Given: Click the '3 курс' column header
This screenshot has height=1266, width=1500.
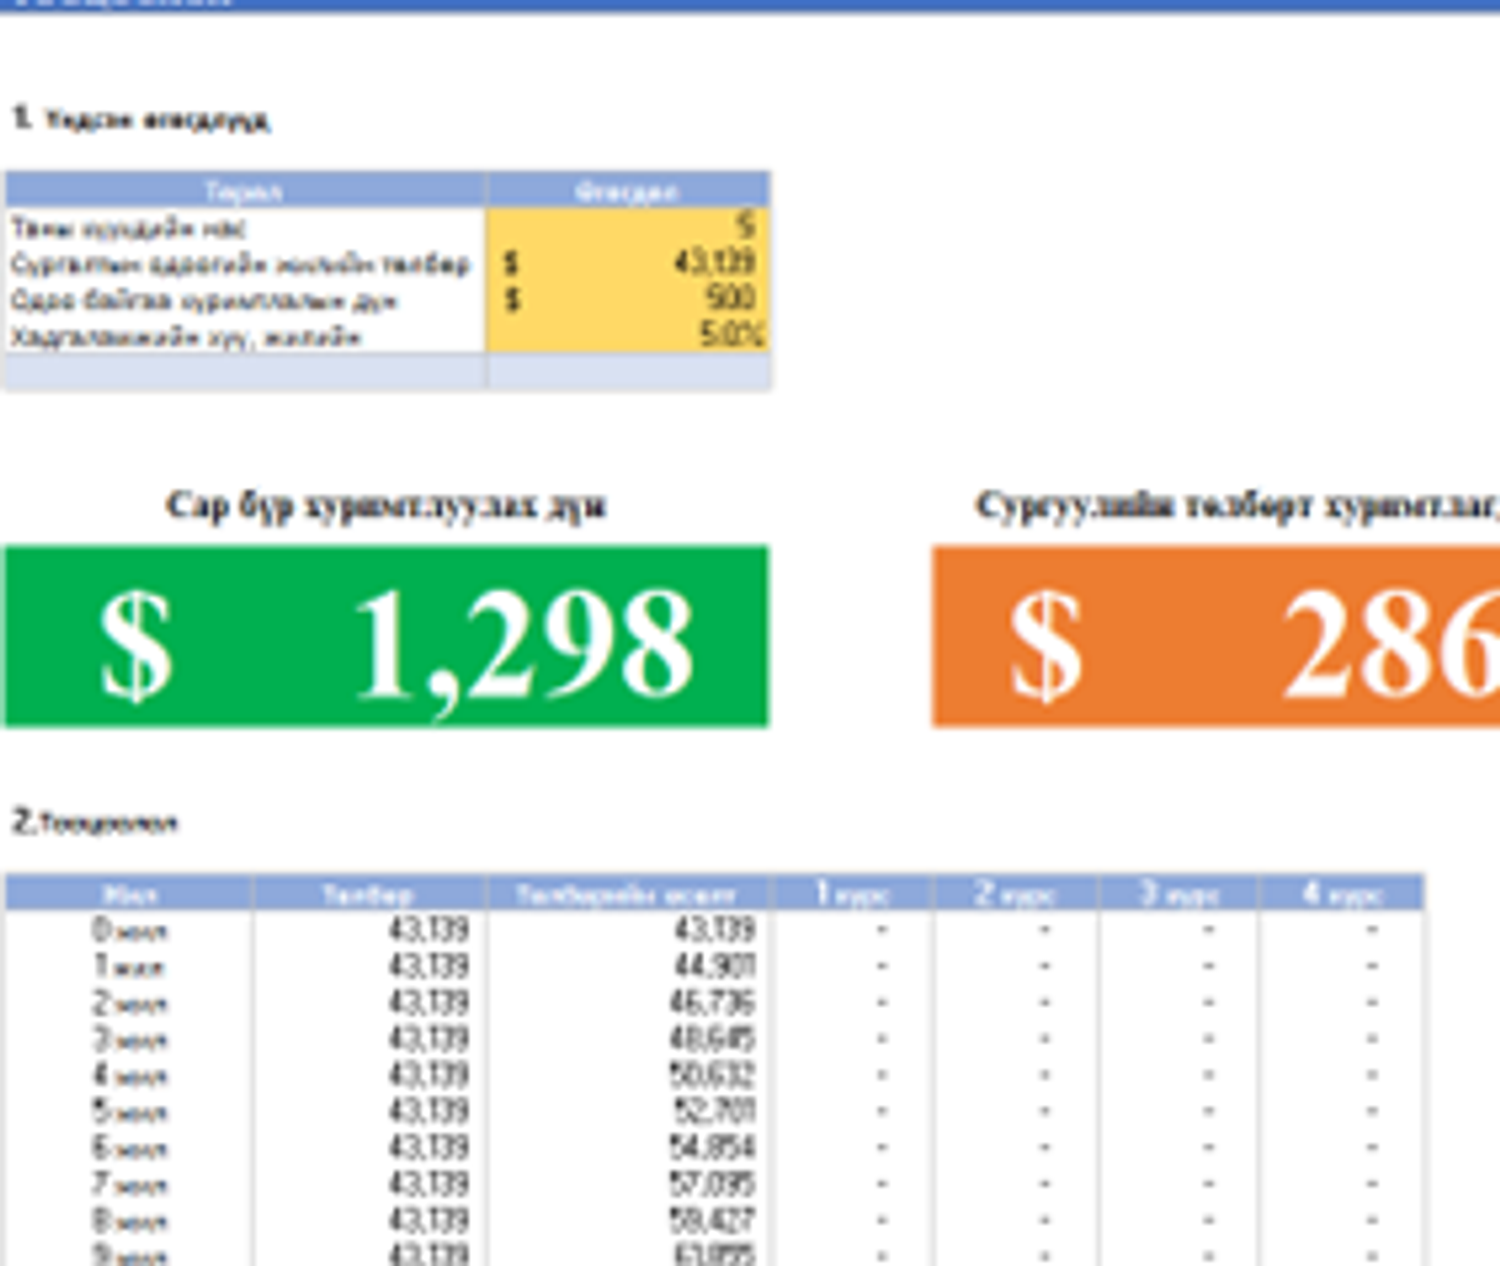Looking at the screenshot, I should pyautogui.click(x=1179, y=893).
